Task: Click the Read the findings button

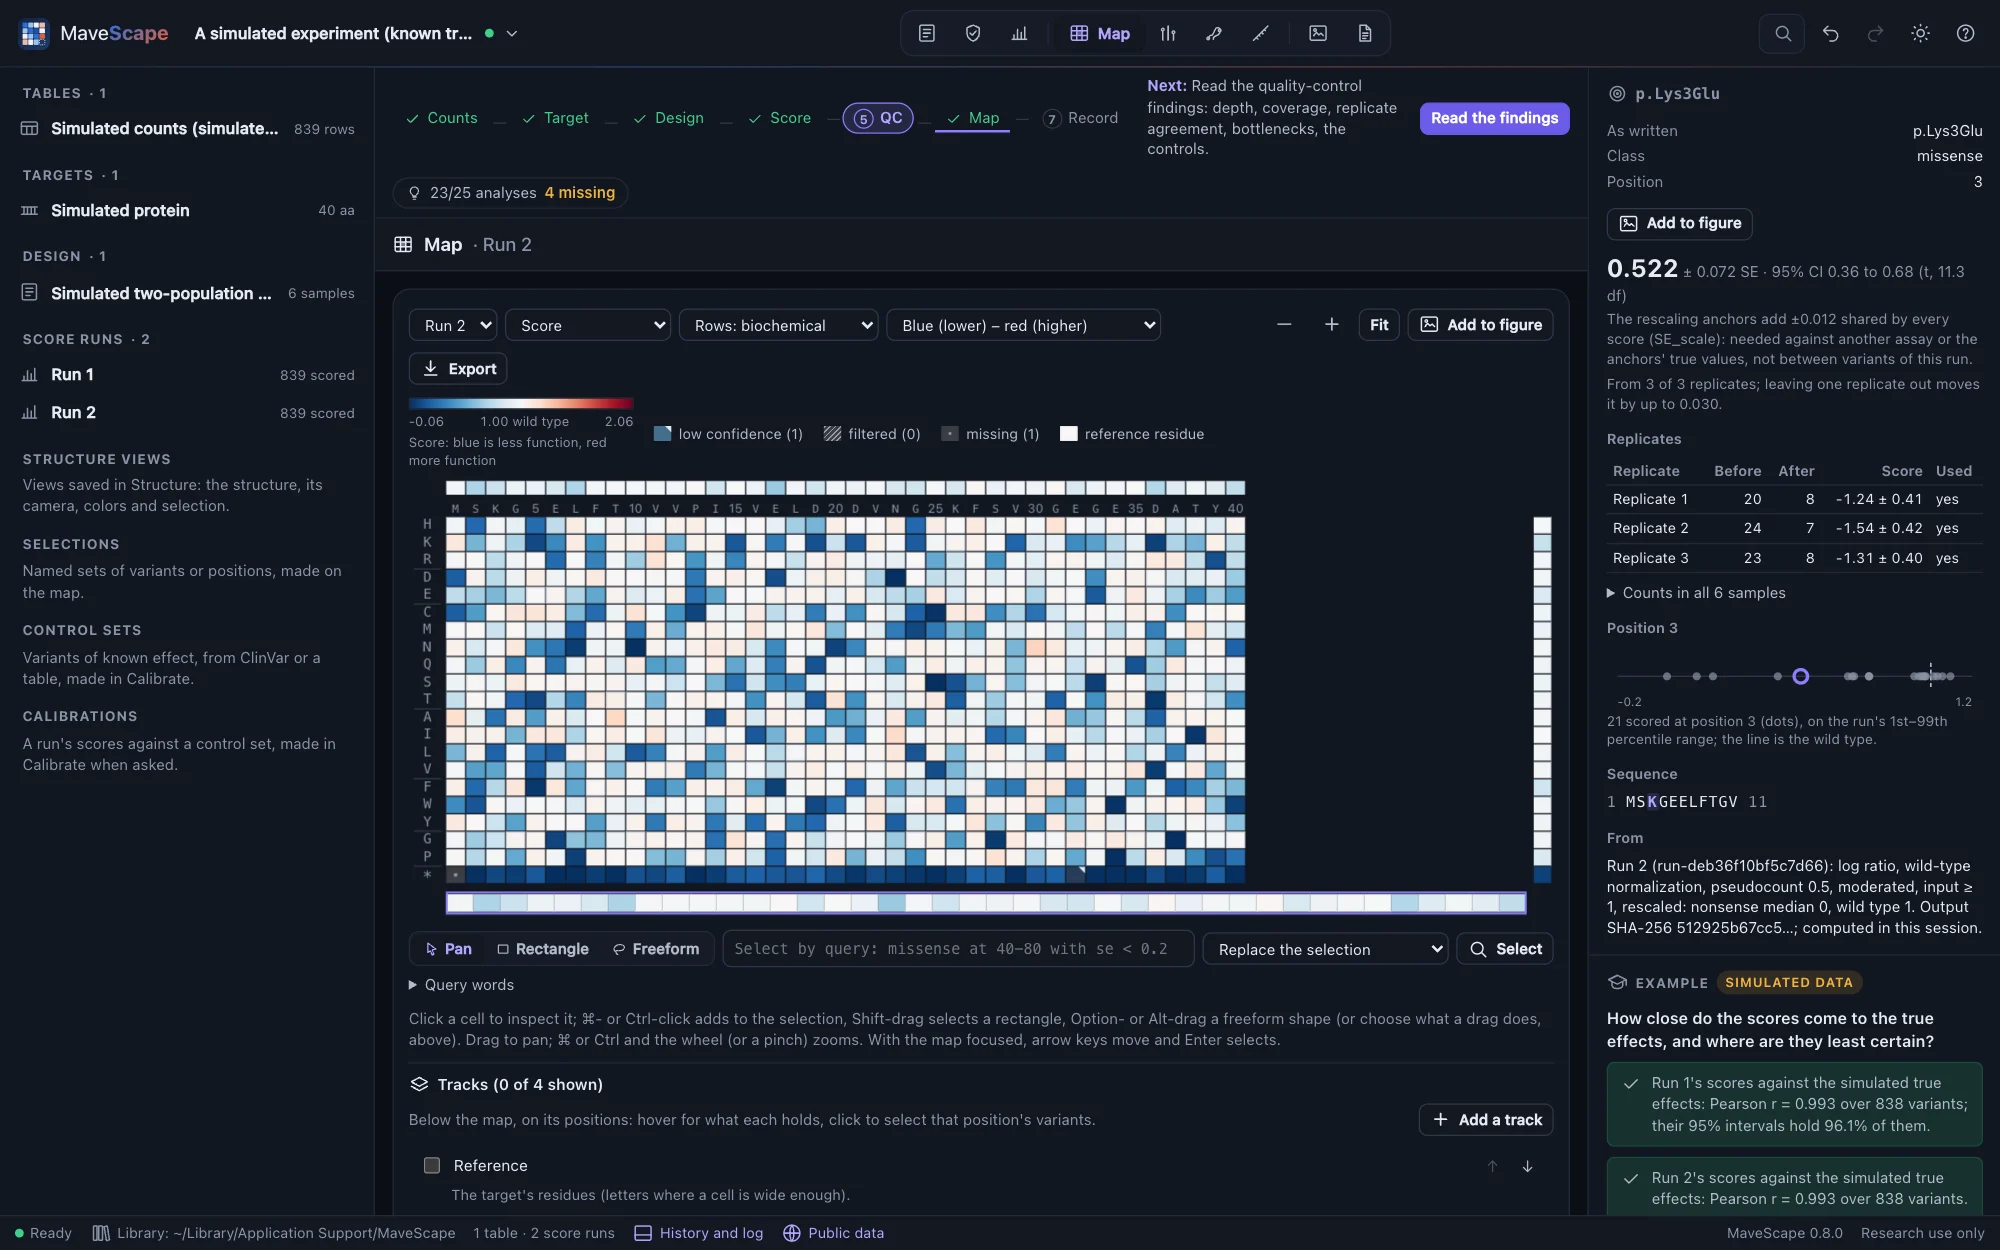Action: click(1494, 118)
